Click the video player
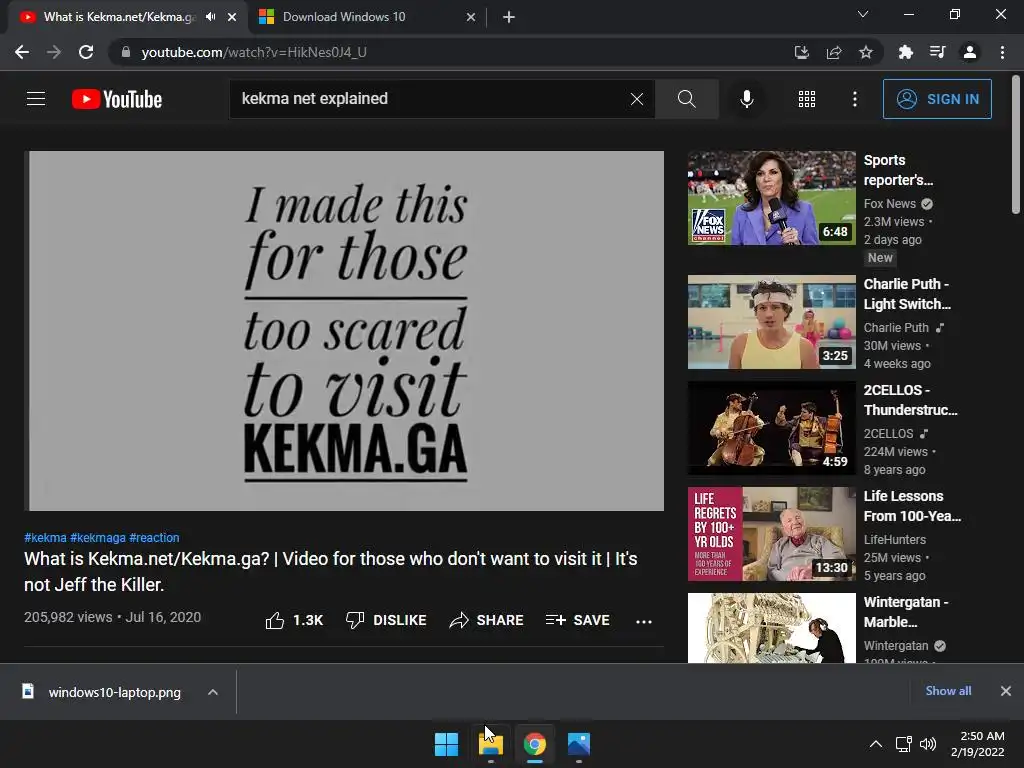This screenshot has width=1024, height=768. [x=344, y=330]
